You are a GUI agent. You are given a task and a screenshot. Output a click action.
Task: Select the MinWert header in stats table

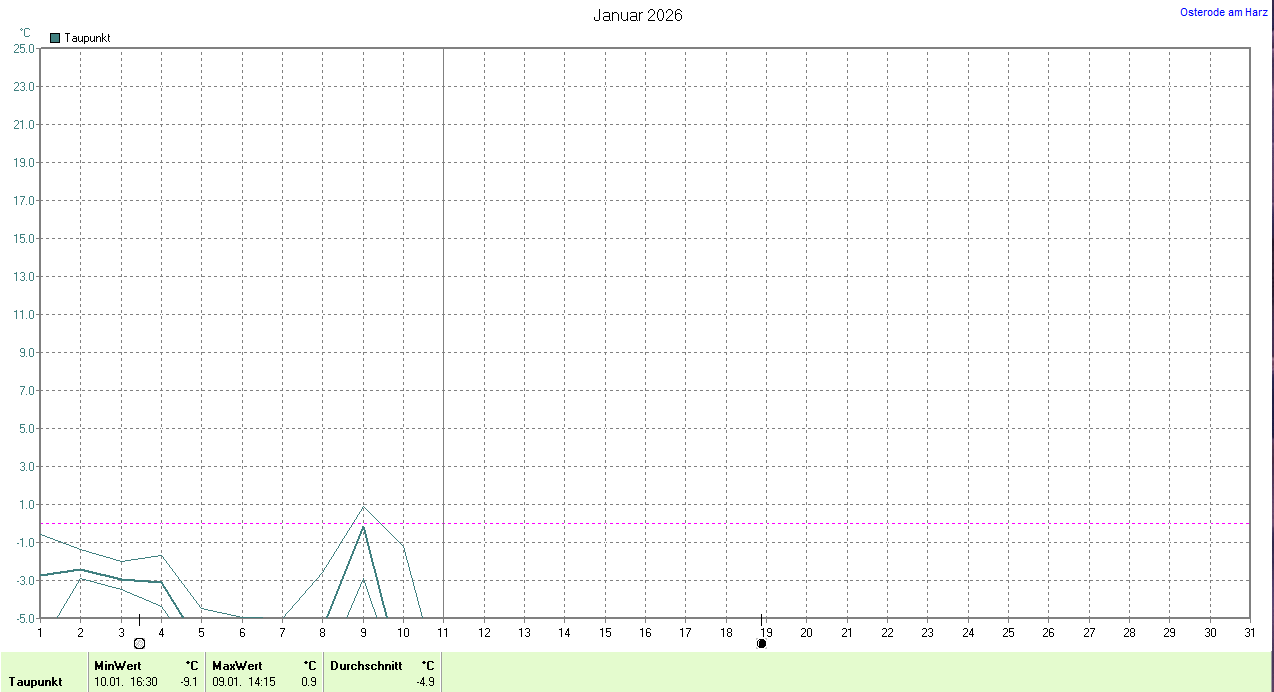tap(118, 665)
